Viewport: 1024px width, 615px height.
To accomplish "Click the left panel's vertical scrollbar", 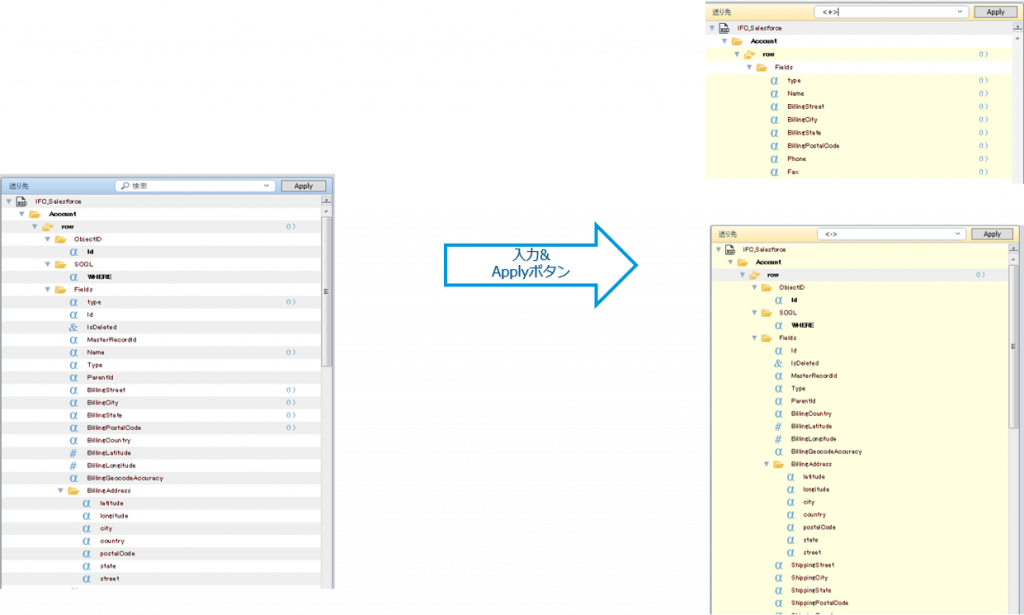I will [326, 300].
